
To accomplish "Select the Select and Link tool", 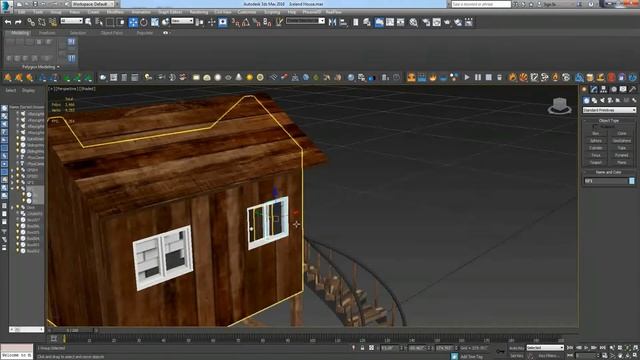I will coord(31,22).
